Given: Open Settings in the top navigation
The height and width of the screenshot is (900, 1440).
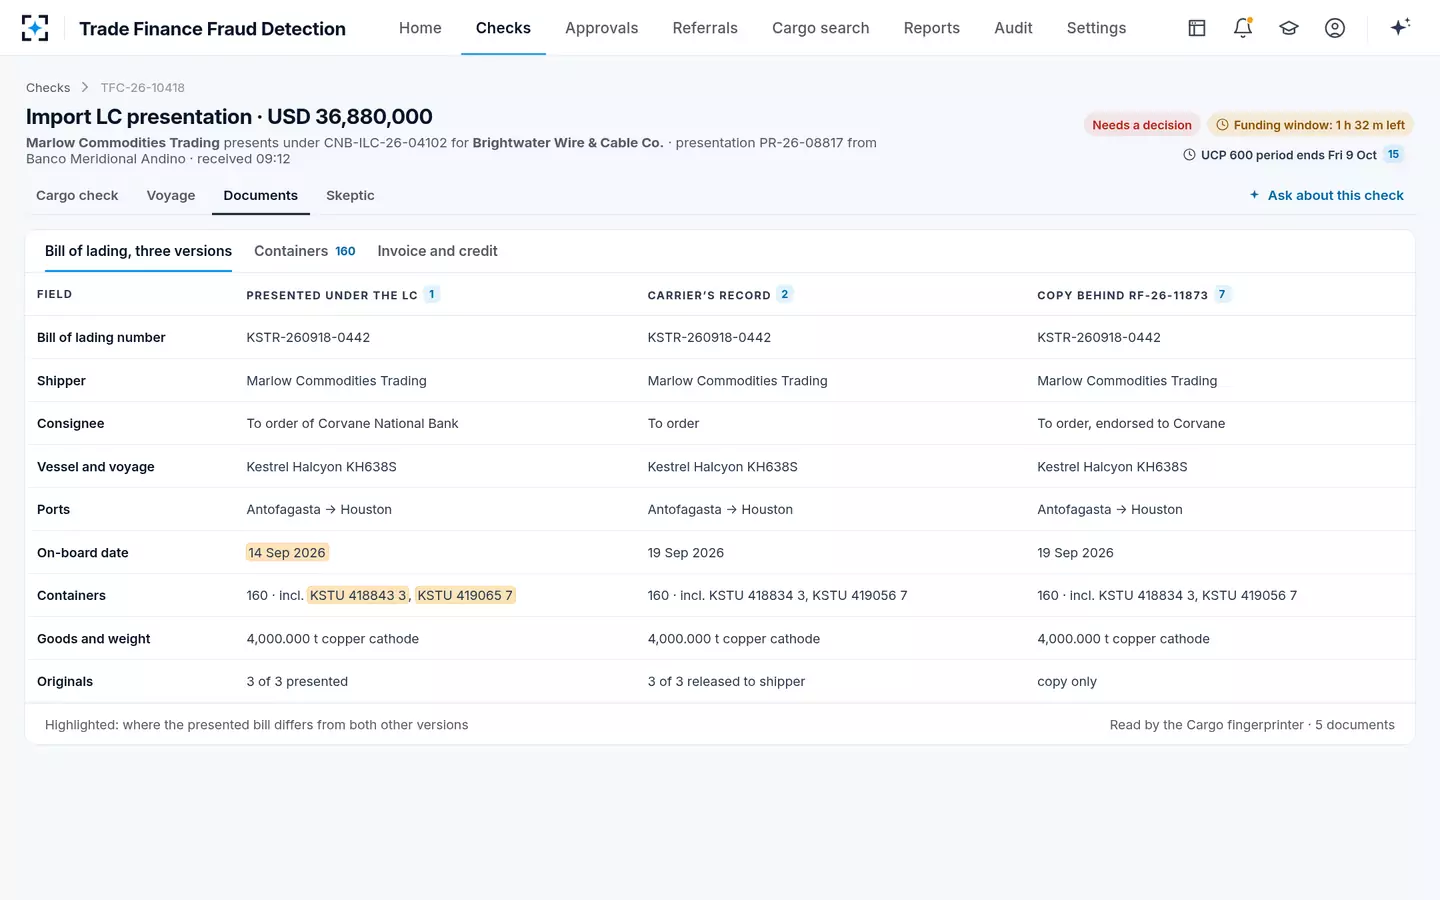Looking at the screenshot, I should pyautogui.click(x=1096, y=28).
